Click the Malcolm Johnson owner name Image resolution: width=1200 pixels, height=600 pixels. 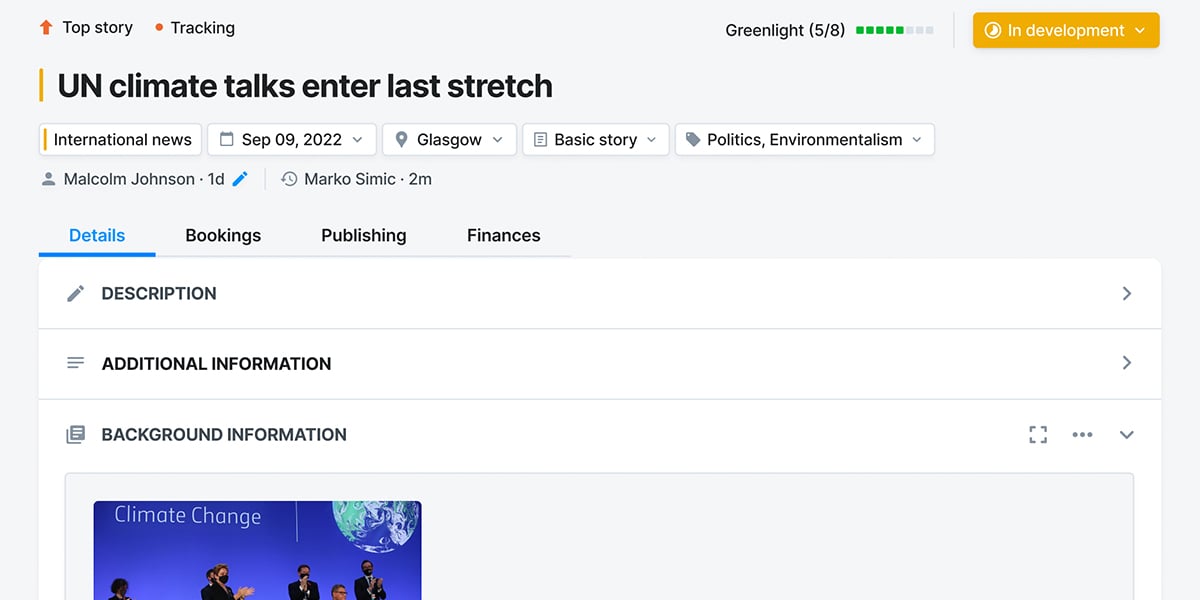129,179
